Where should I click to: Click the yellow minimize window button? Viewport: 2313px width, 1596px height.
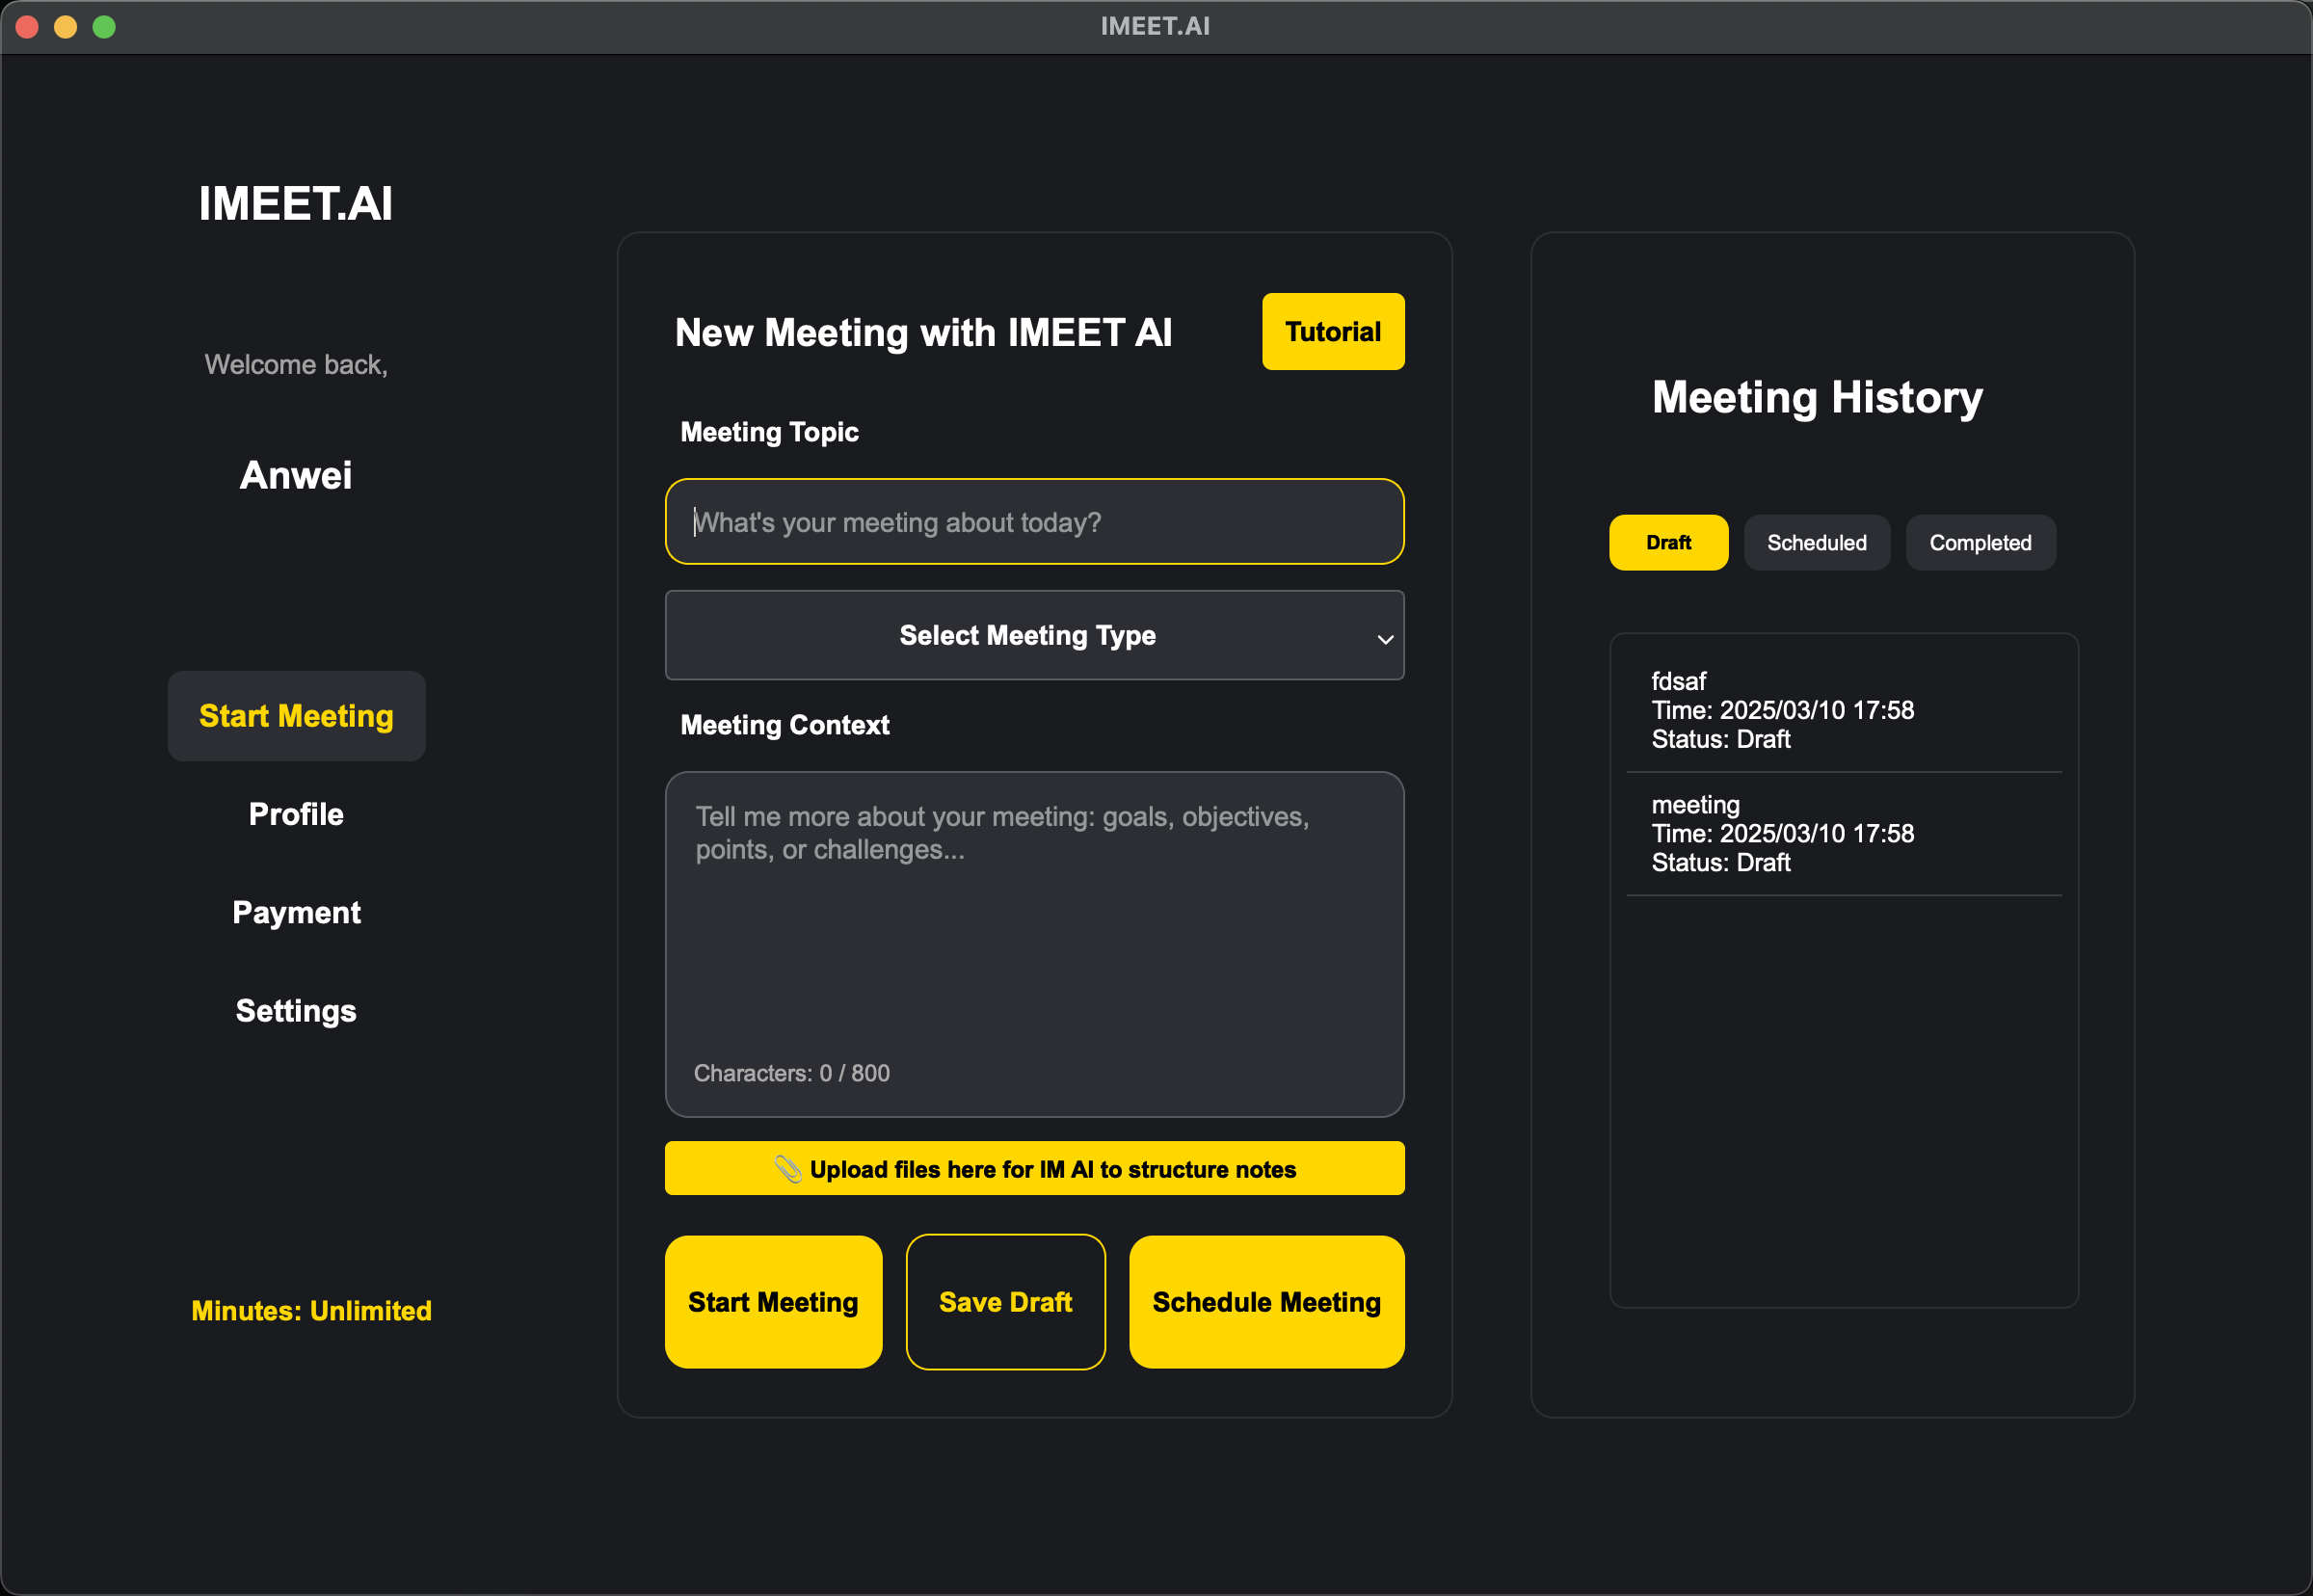pos(66,27)
